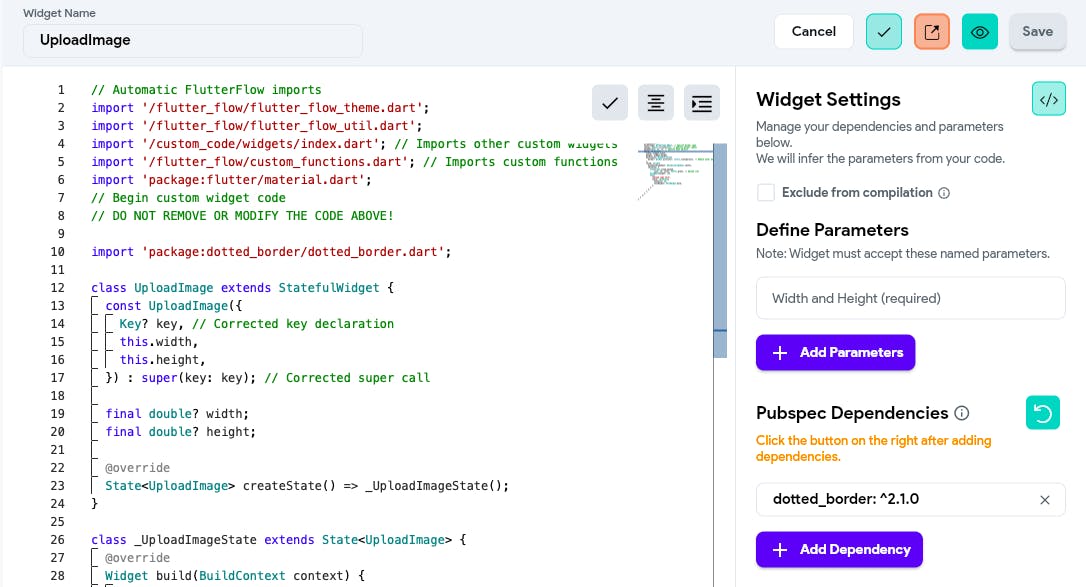The width and height of the screenshot is (1086, 587).
Task: Click the editor checkmark validate icon
Action: coord(610,102)
